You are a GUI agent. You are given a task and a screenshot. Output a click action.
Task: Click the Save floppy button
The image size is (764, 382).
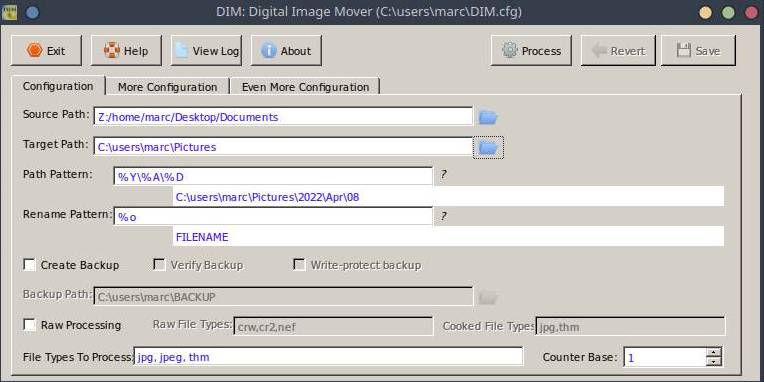coord(698,50)
